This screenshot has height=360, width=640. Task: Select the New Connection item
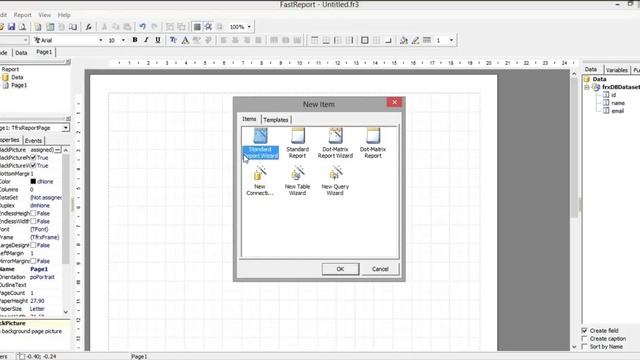click(x=260, y=181)
